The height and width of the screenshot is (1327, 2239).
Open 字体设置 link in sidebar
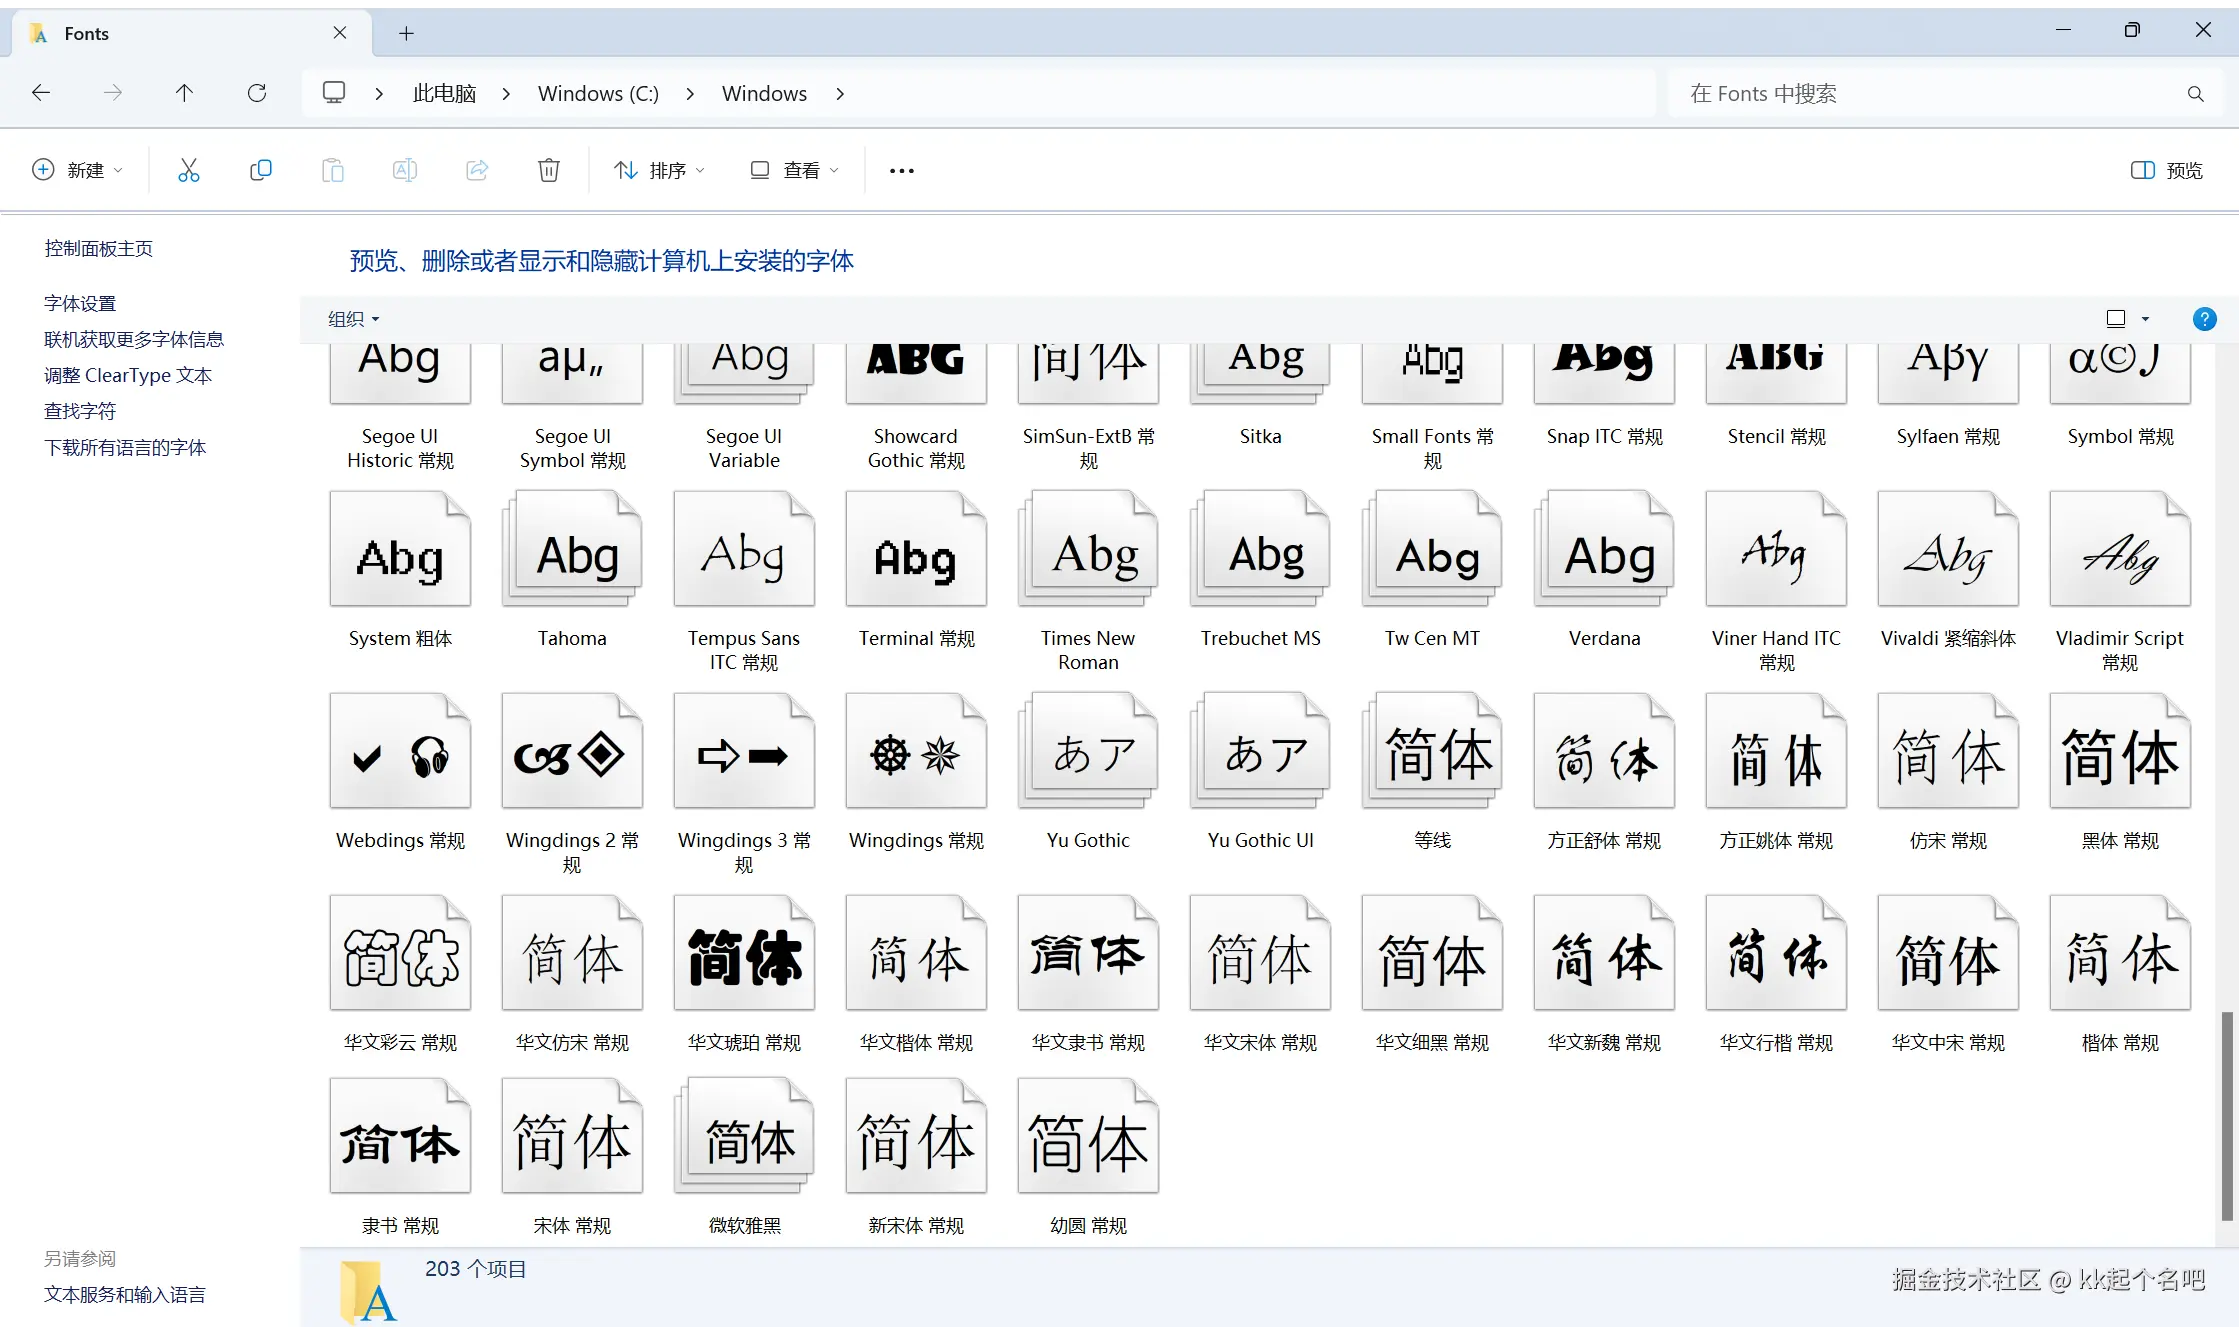(80, 304)
